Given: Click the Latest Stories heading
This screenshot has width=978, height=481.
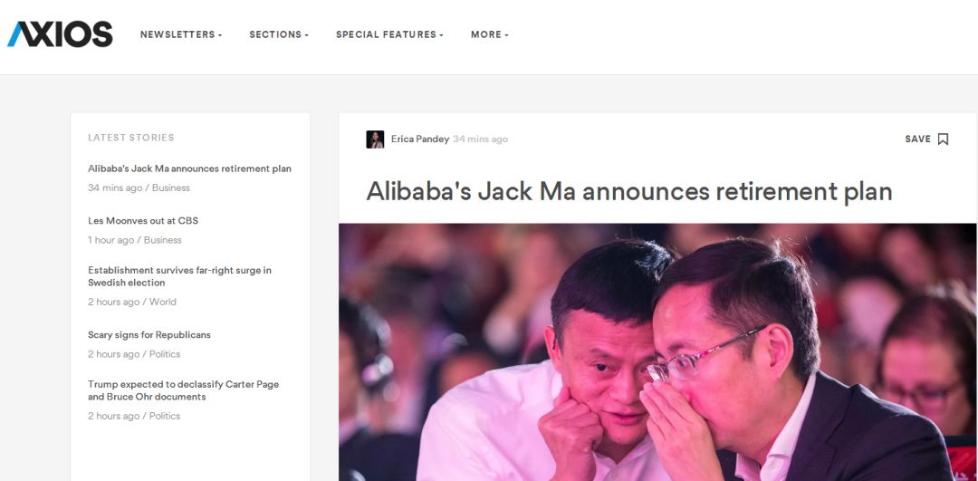Looking at the screenshot, I should (131, 138).
